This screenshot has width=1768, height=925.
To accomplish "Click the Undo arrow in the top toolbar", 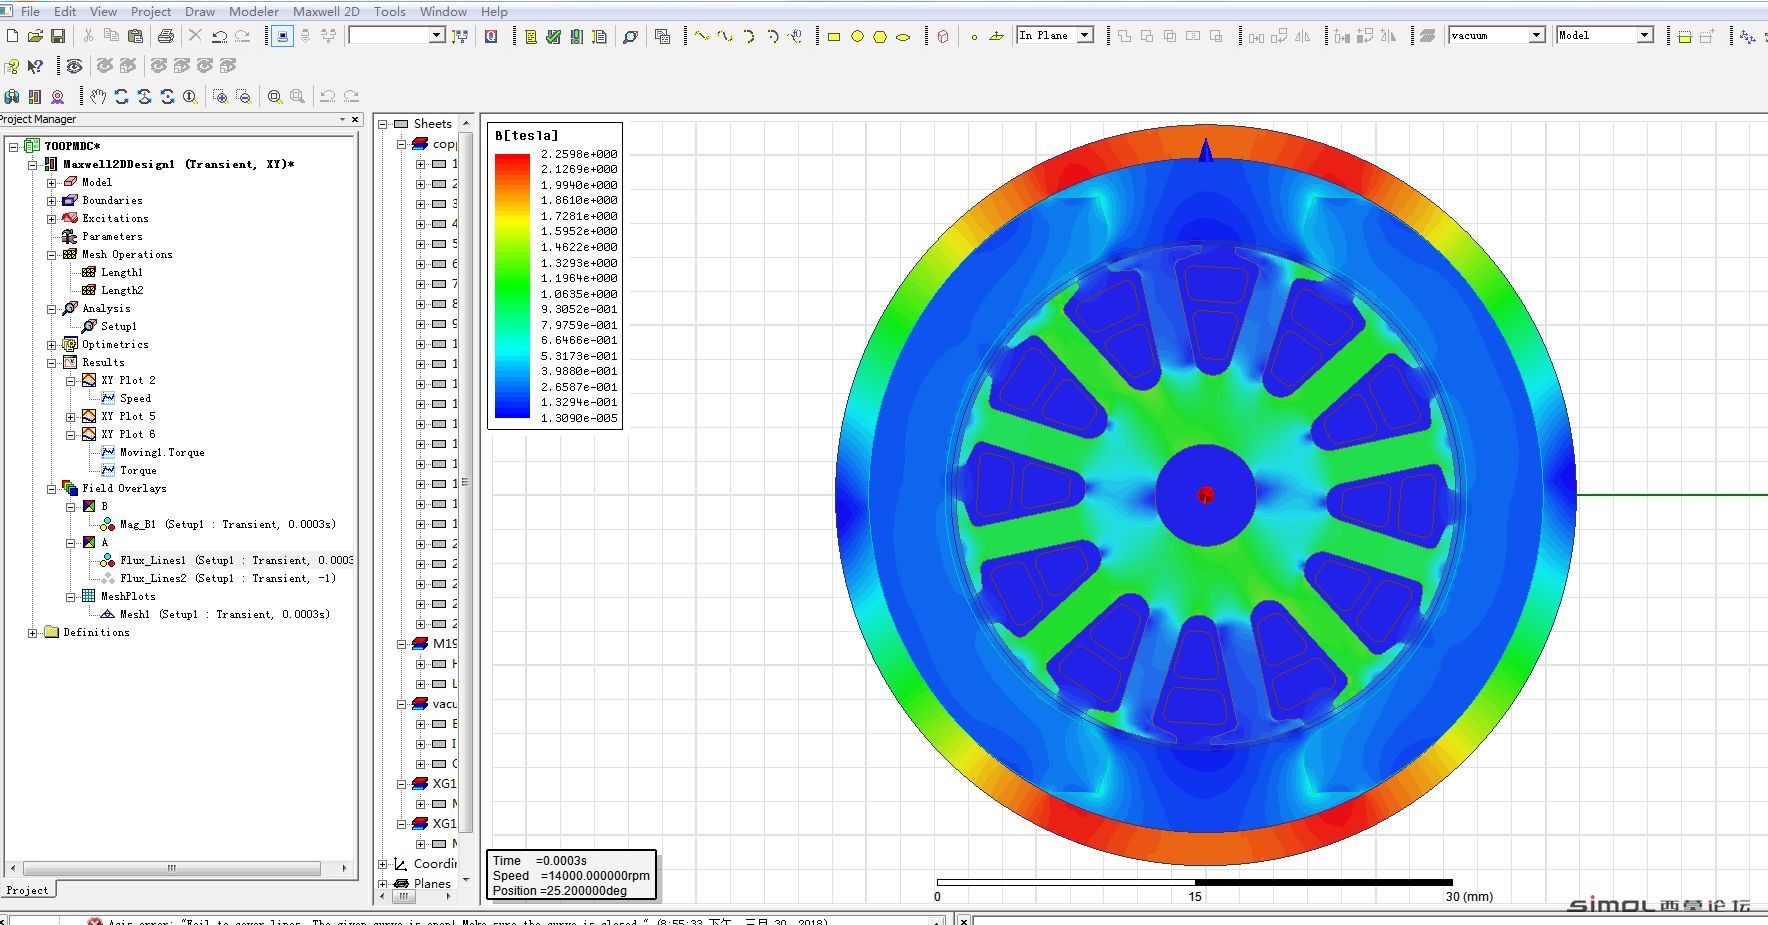I will [219, 36].
